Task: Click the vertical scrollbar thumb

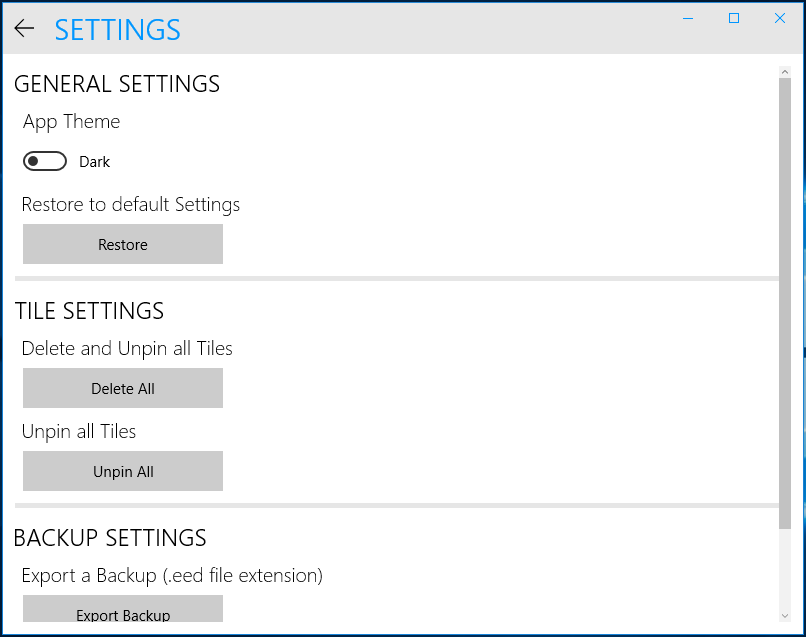Action: pyautogui.click(x=784, y=303)
